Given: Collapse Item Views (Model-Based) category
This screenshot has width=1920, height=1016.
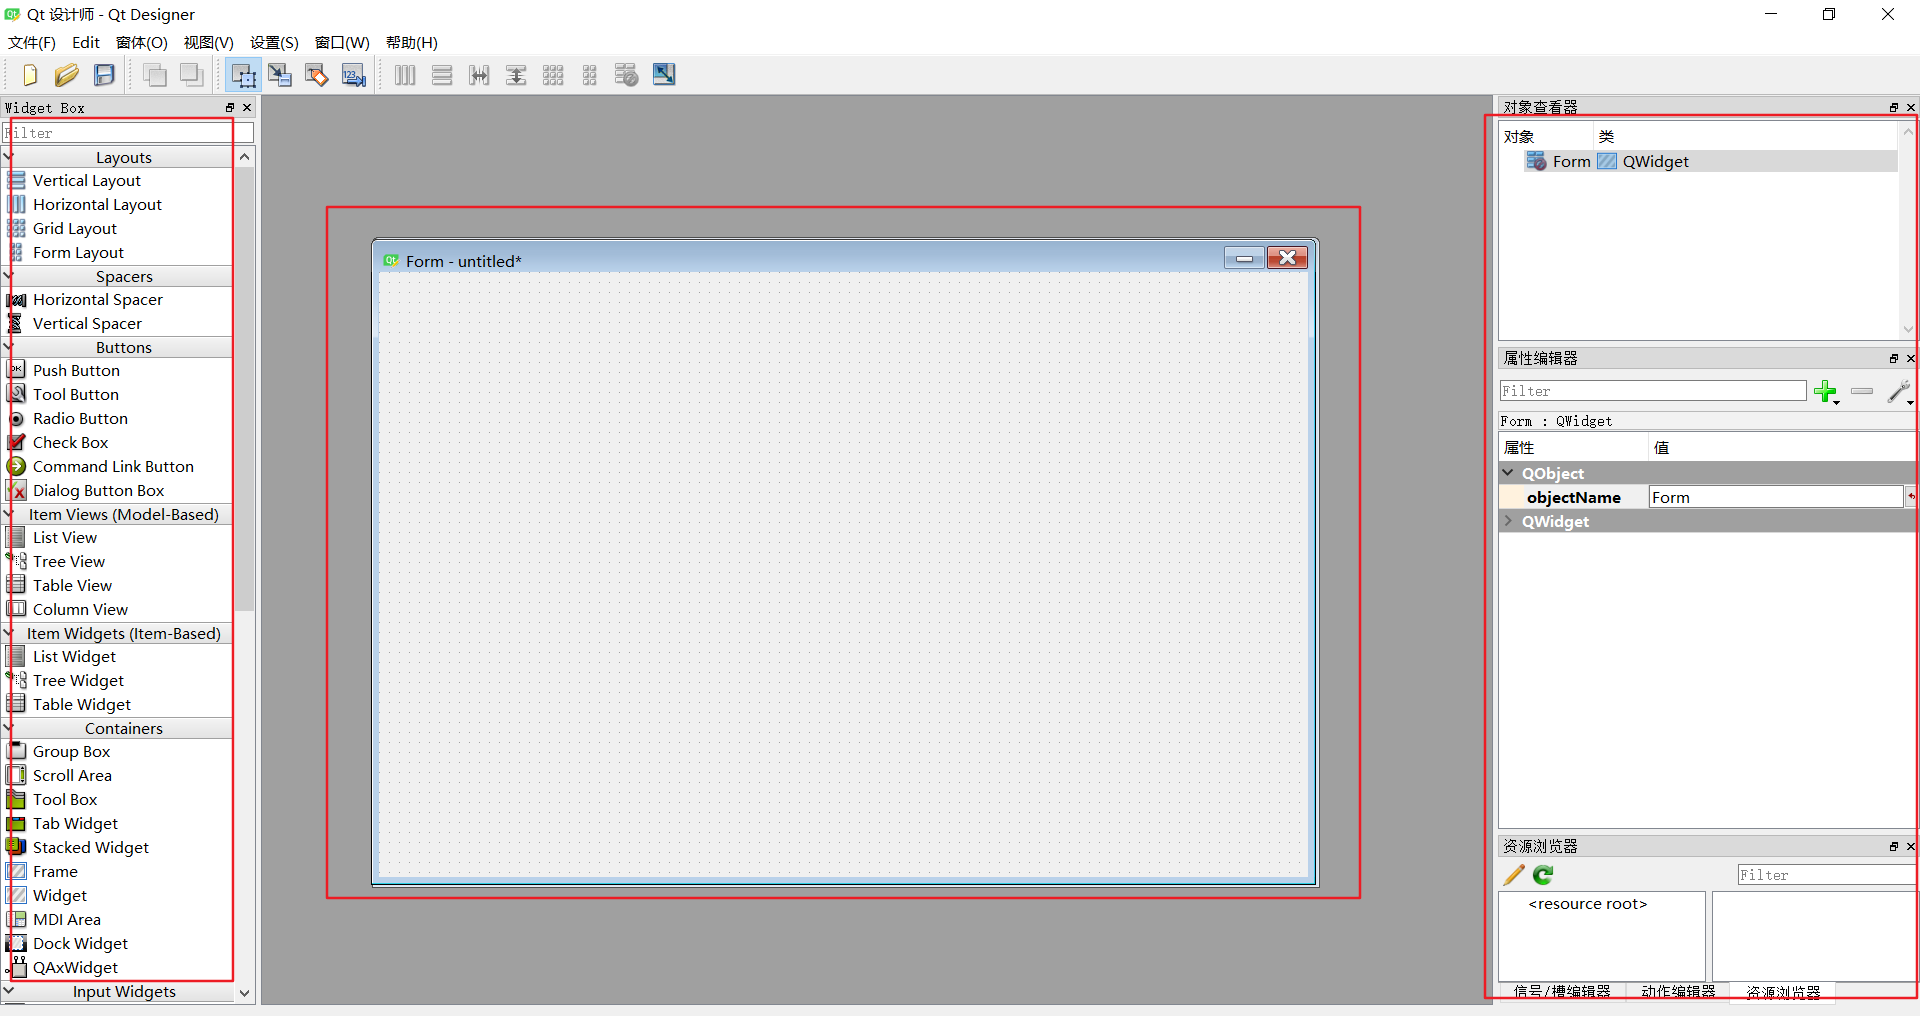Looking at the screenshot, I should pyautogui.click(x=8, y=514).
